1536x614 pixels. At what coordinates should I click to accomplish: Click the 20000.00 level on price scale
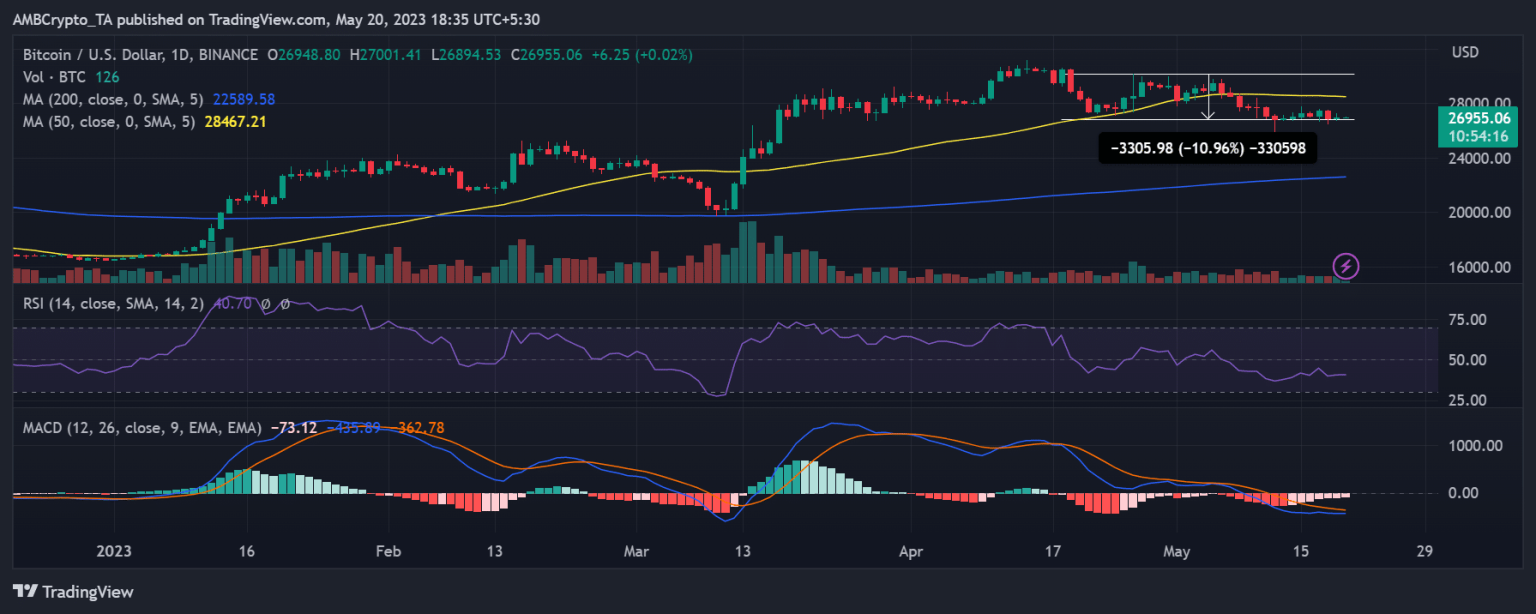coord(1481,212)
